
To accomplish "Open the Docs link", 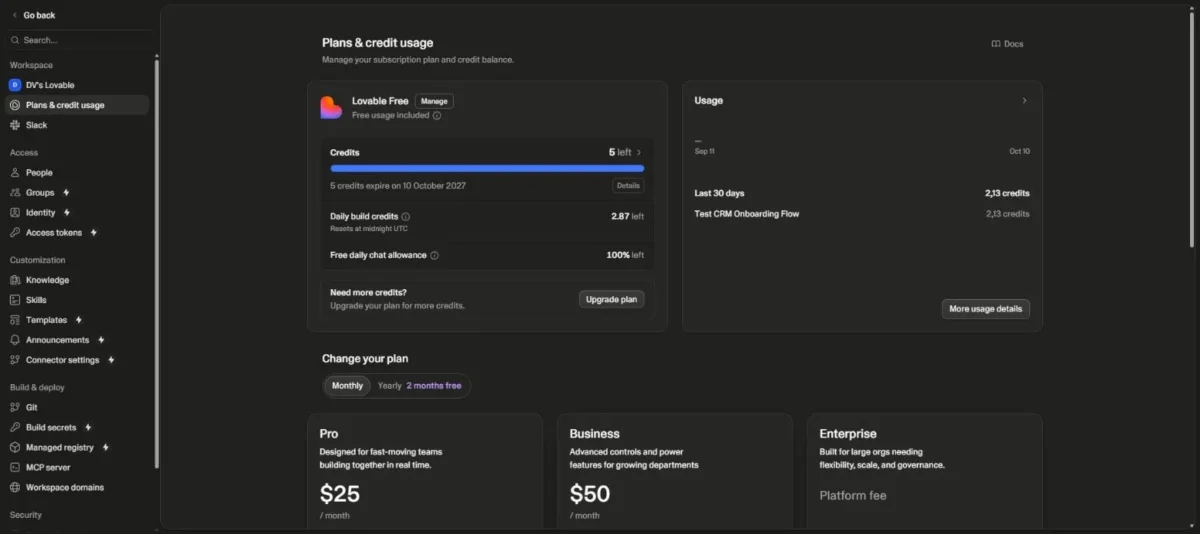I will click(1007, 44).
